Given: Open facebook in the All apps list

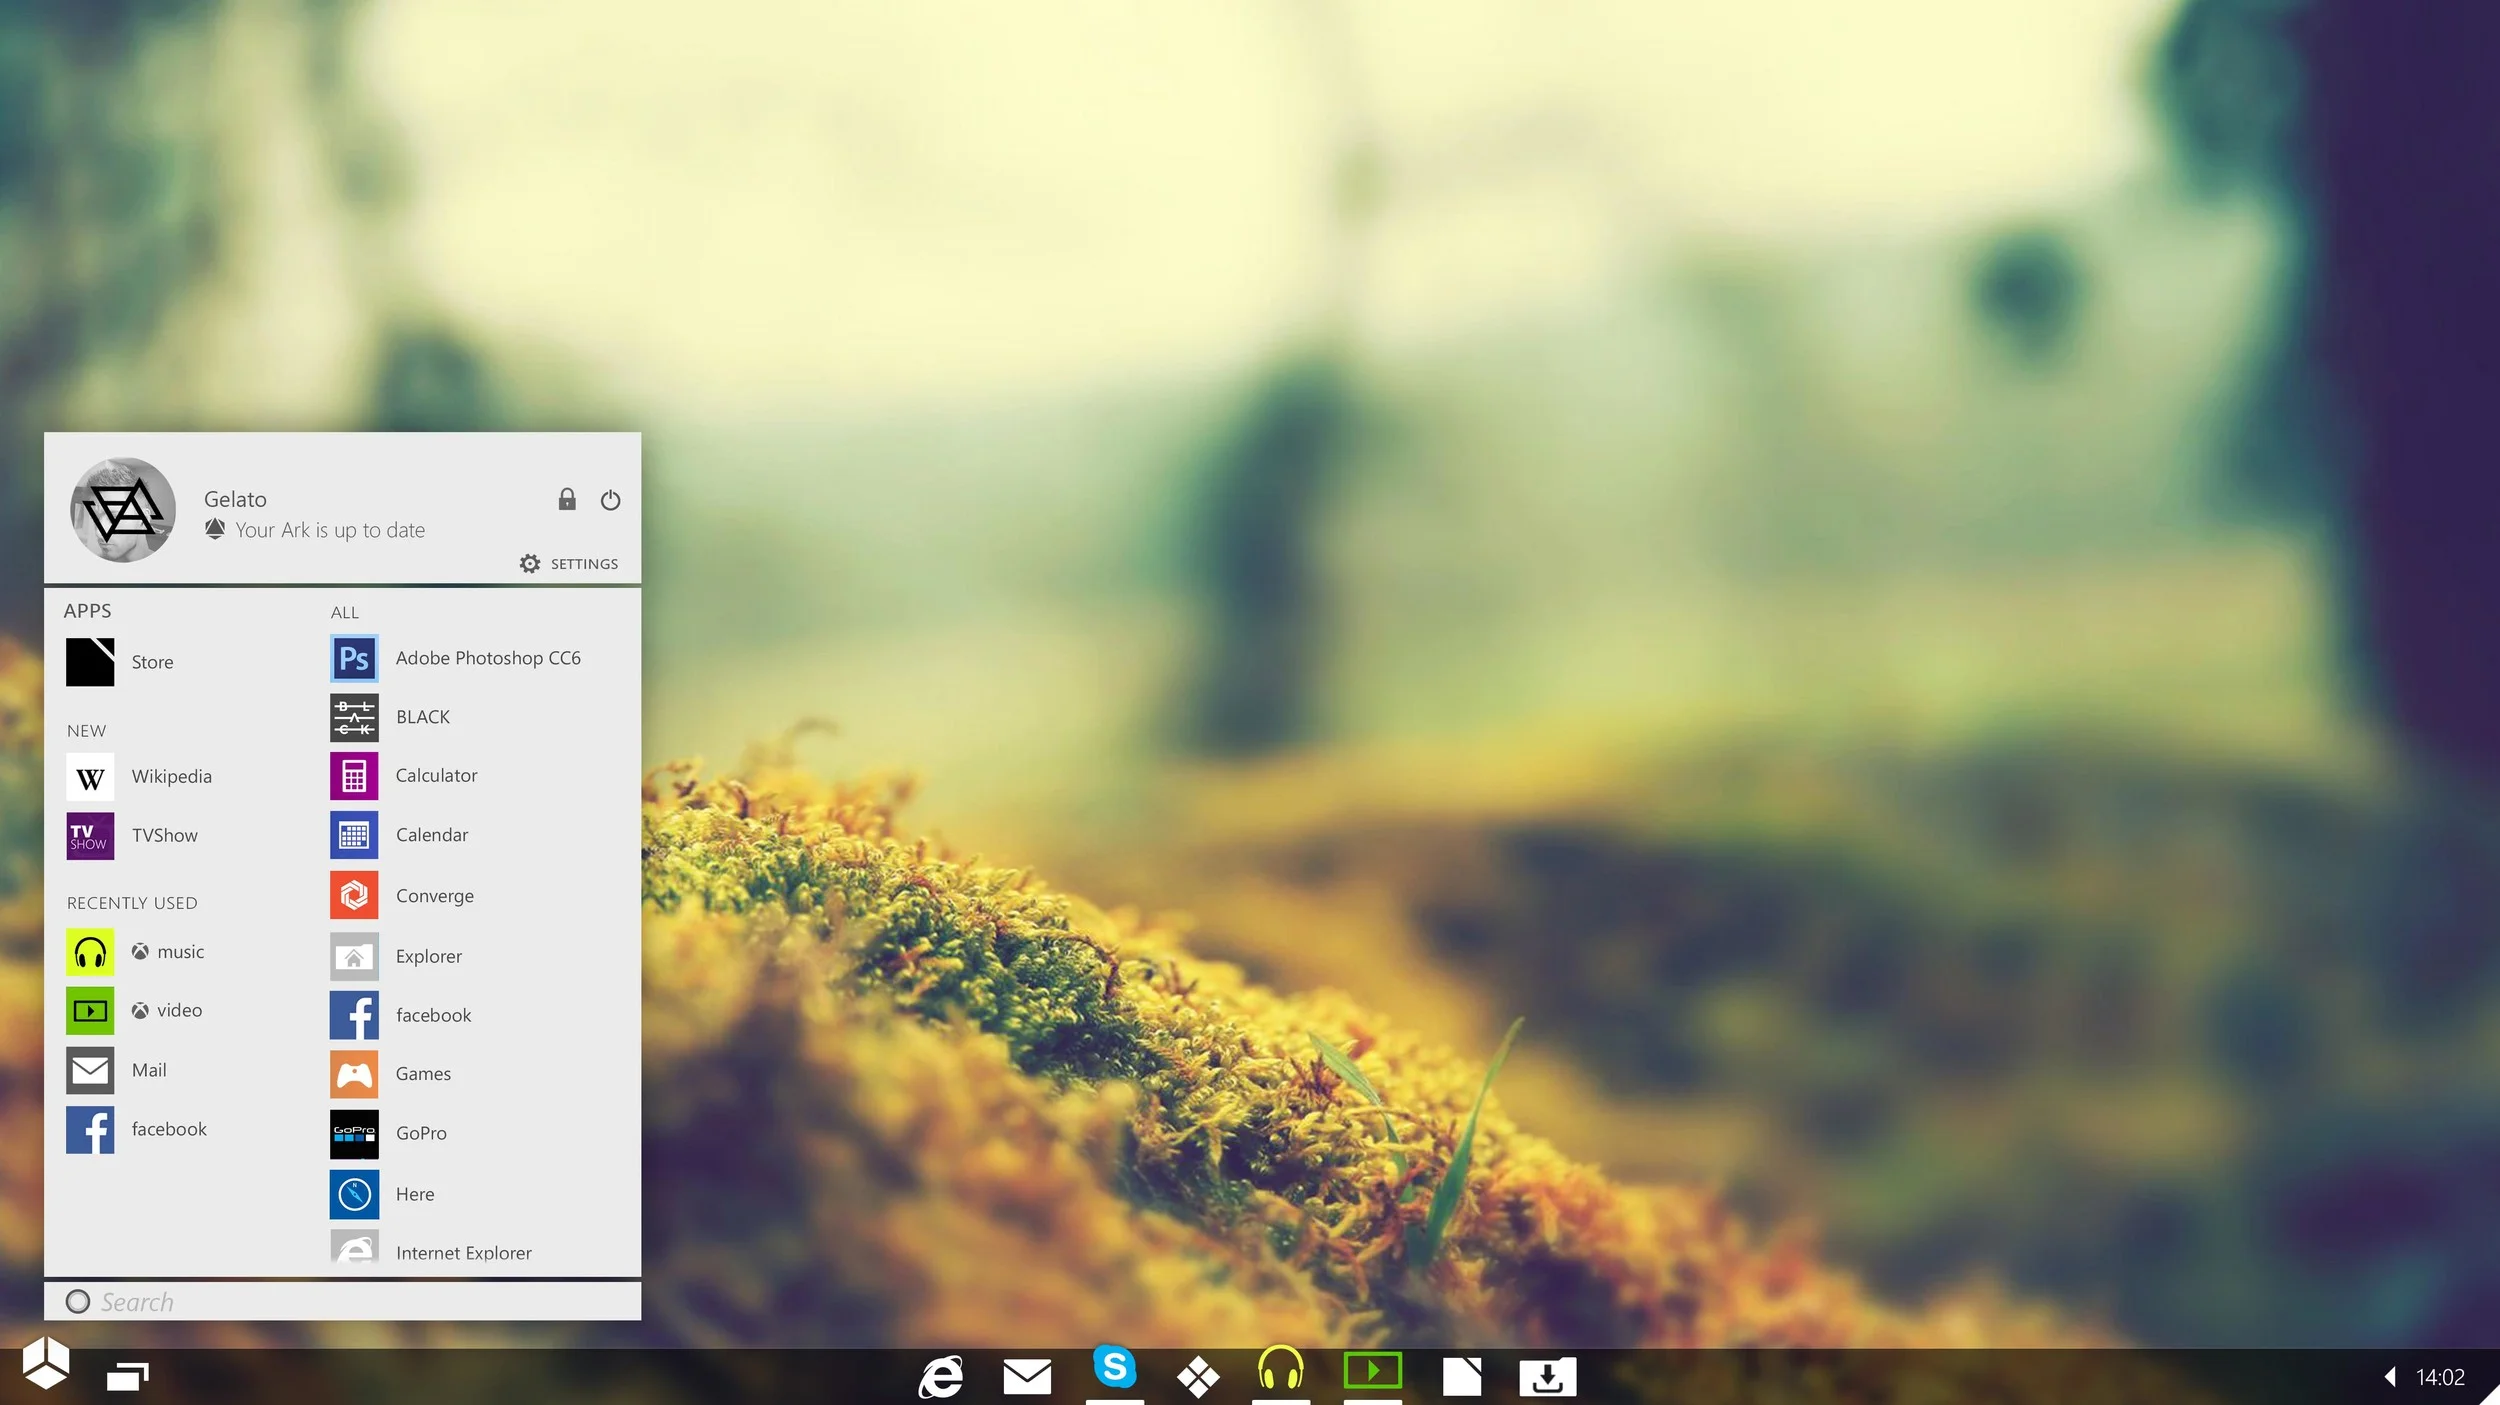Looking at the screenshot, I should coord(354,1015).
